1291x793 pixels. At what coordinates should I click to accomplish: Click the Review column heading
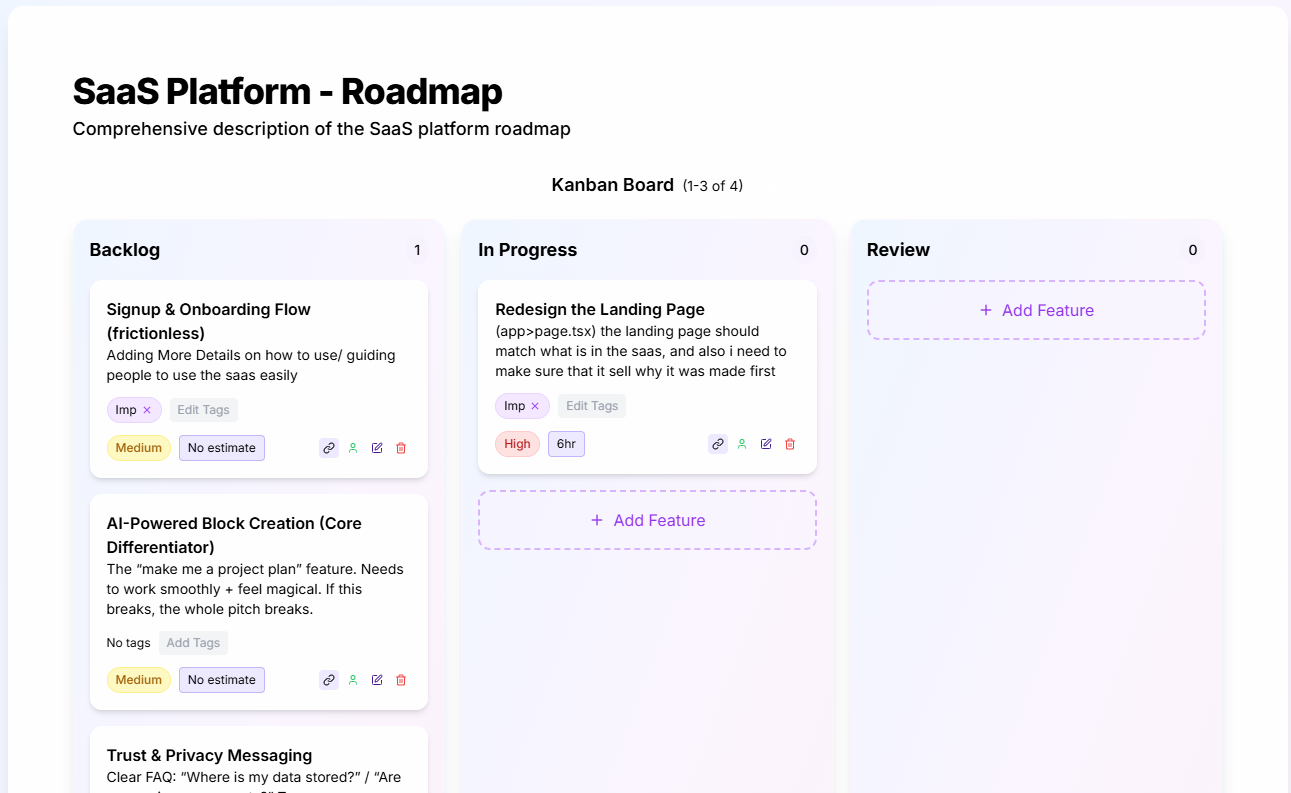[x=899, y=250]
